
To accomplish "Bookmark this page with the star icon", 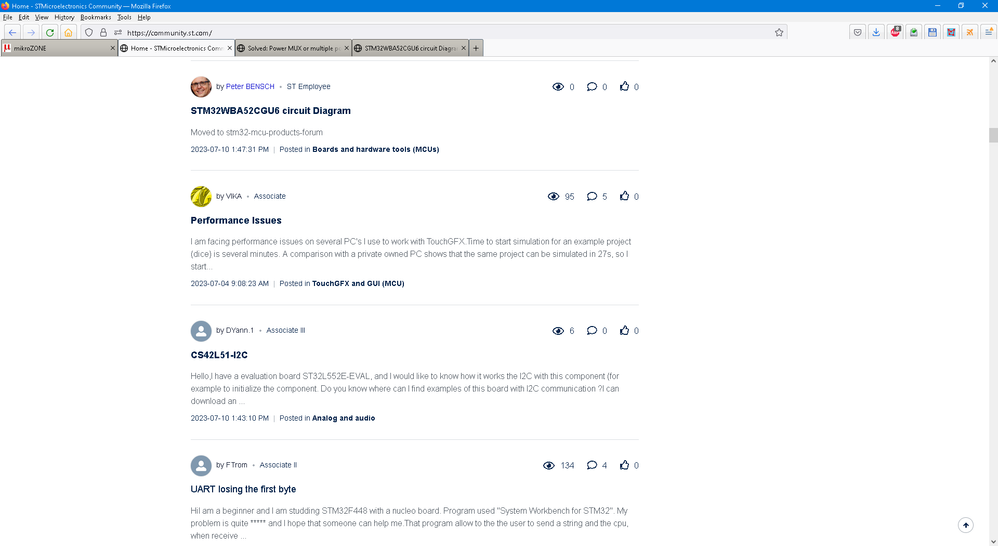I will click(x=779, y=32).
